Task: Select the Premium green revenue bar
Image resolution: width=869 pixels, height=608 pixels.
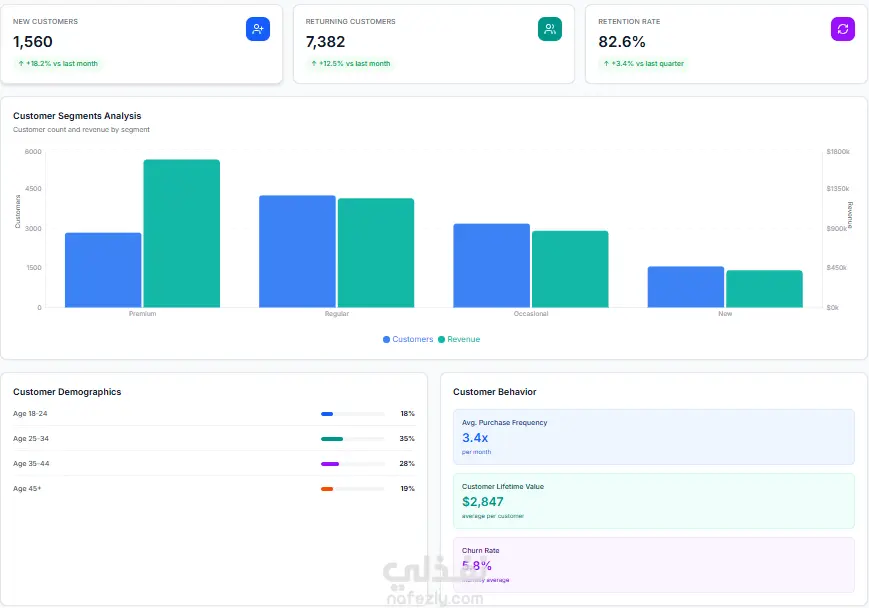Action: [x=182, y=233]
